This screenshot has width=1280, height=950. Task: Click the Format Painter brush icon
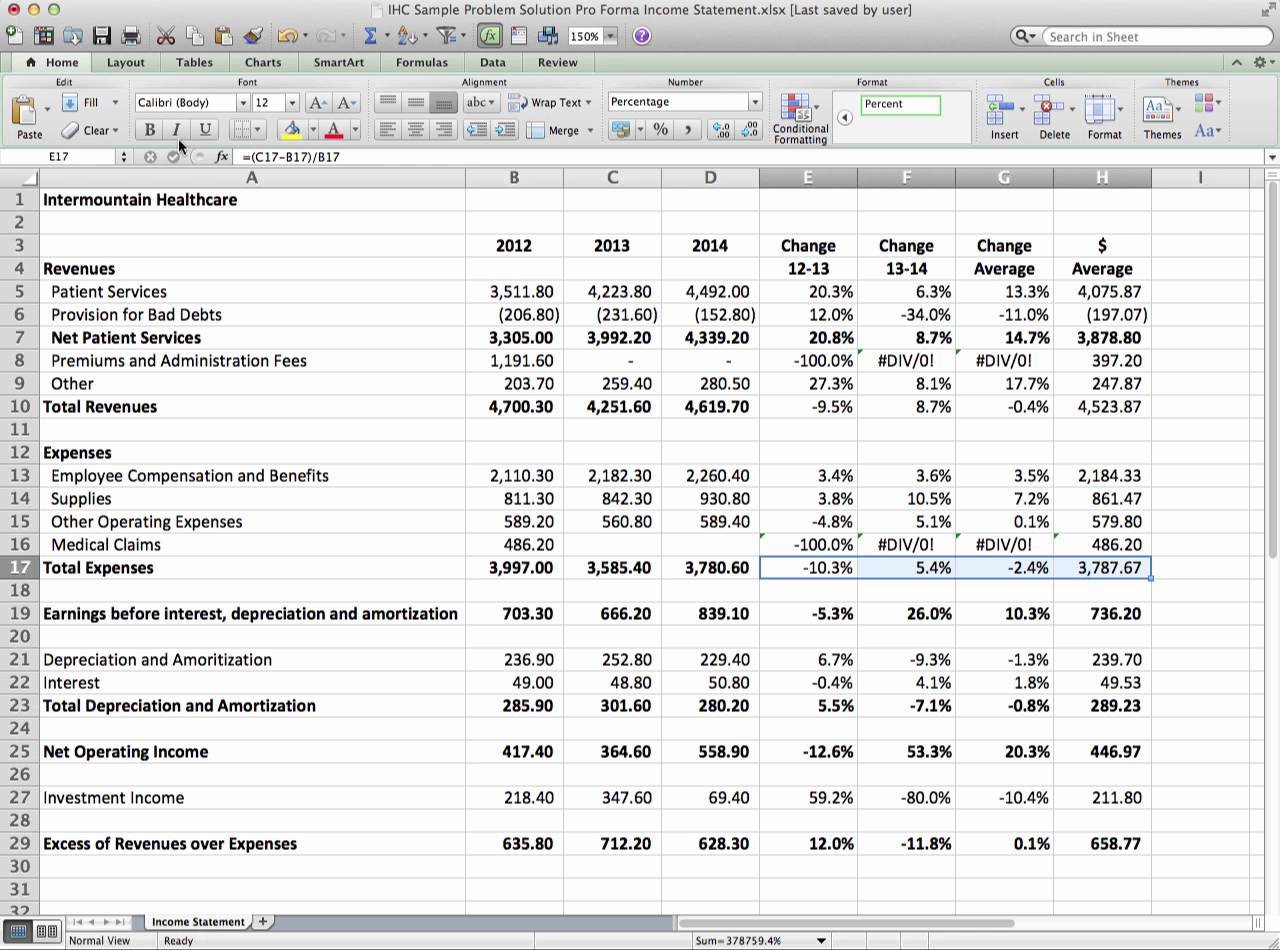pos(253,36)
